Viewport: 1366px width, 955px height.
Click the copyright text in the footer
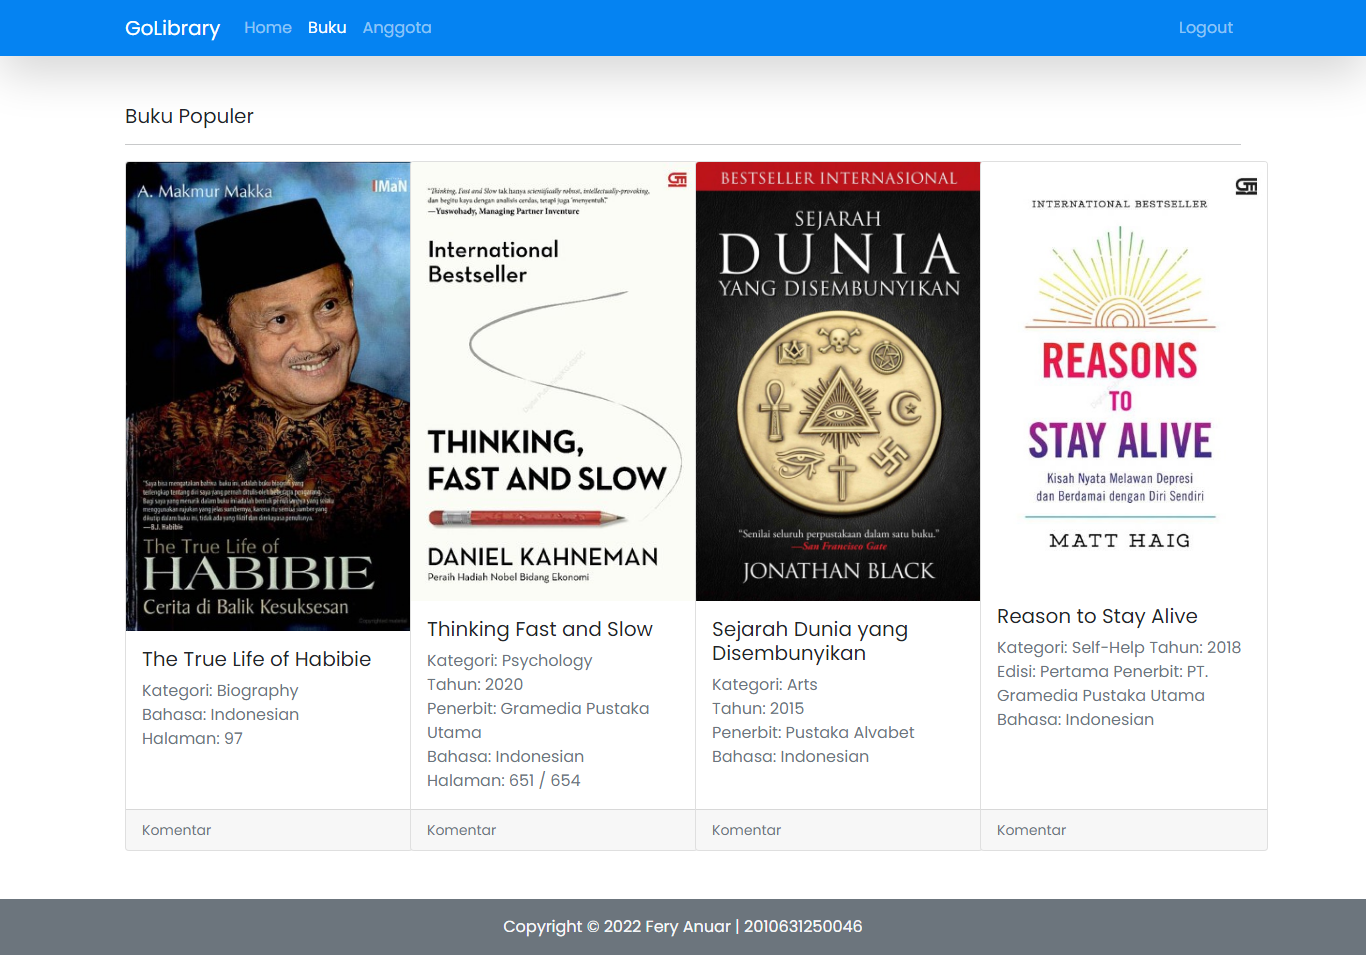(683, 926)
